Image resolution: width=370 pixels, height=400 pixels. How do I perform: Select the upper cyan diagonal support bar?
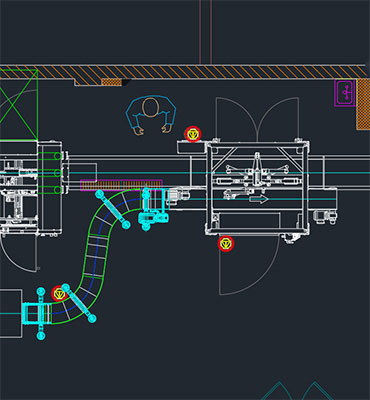coord(113,209)
